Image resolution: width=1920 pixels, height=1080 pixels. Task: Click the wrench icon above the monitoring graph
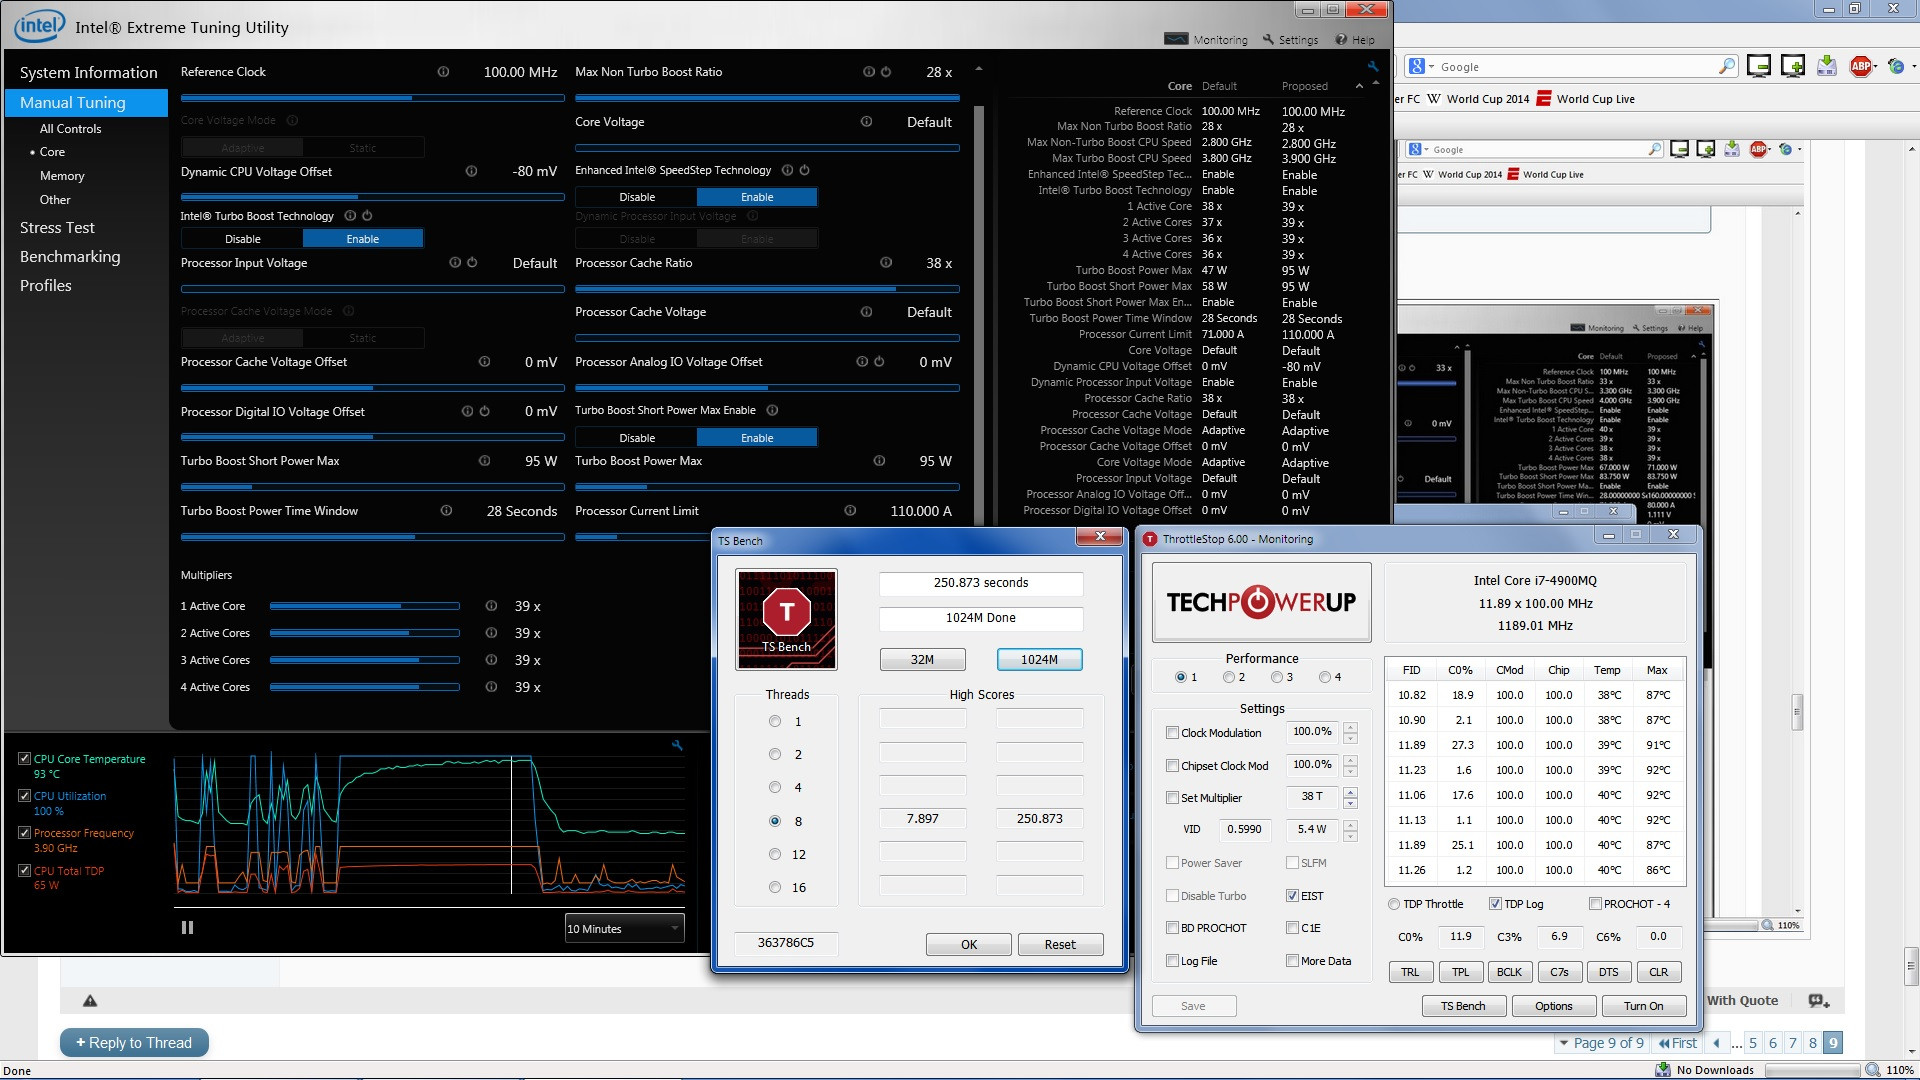point(677,745)
